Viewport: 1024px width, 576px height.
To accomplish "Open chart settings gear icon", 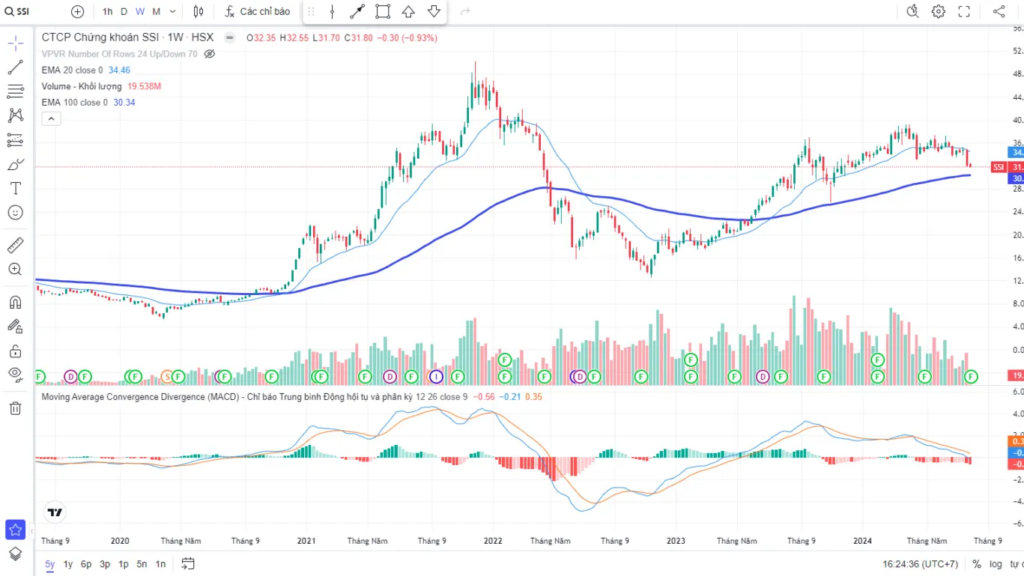I will [x=938, y=12].
